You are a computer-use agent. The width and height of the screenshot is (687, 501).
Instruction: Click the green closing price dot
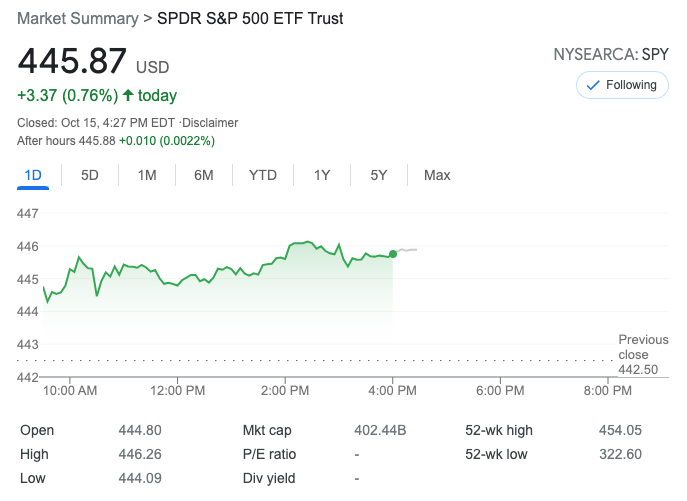(x=393, y=254)
